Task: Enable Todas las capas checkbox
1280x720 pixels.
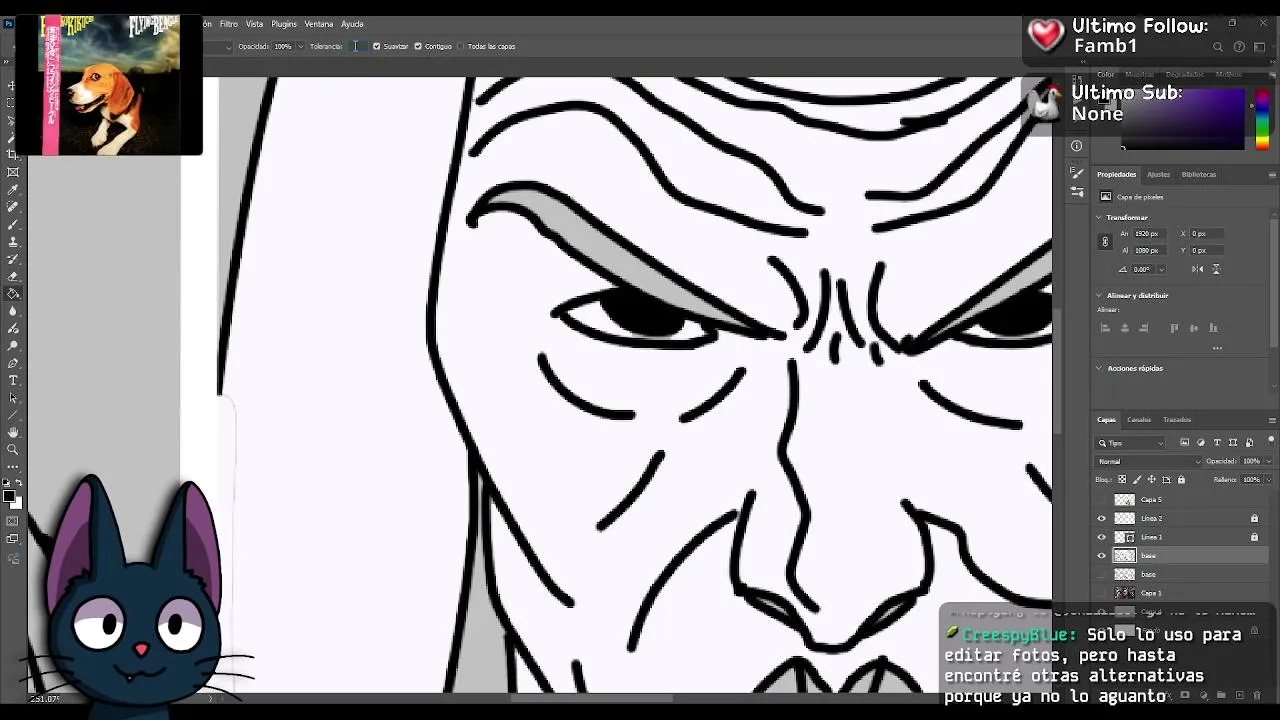Action: click(x=460, y=46)
